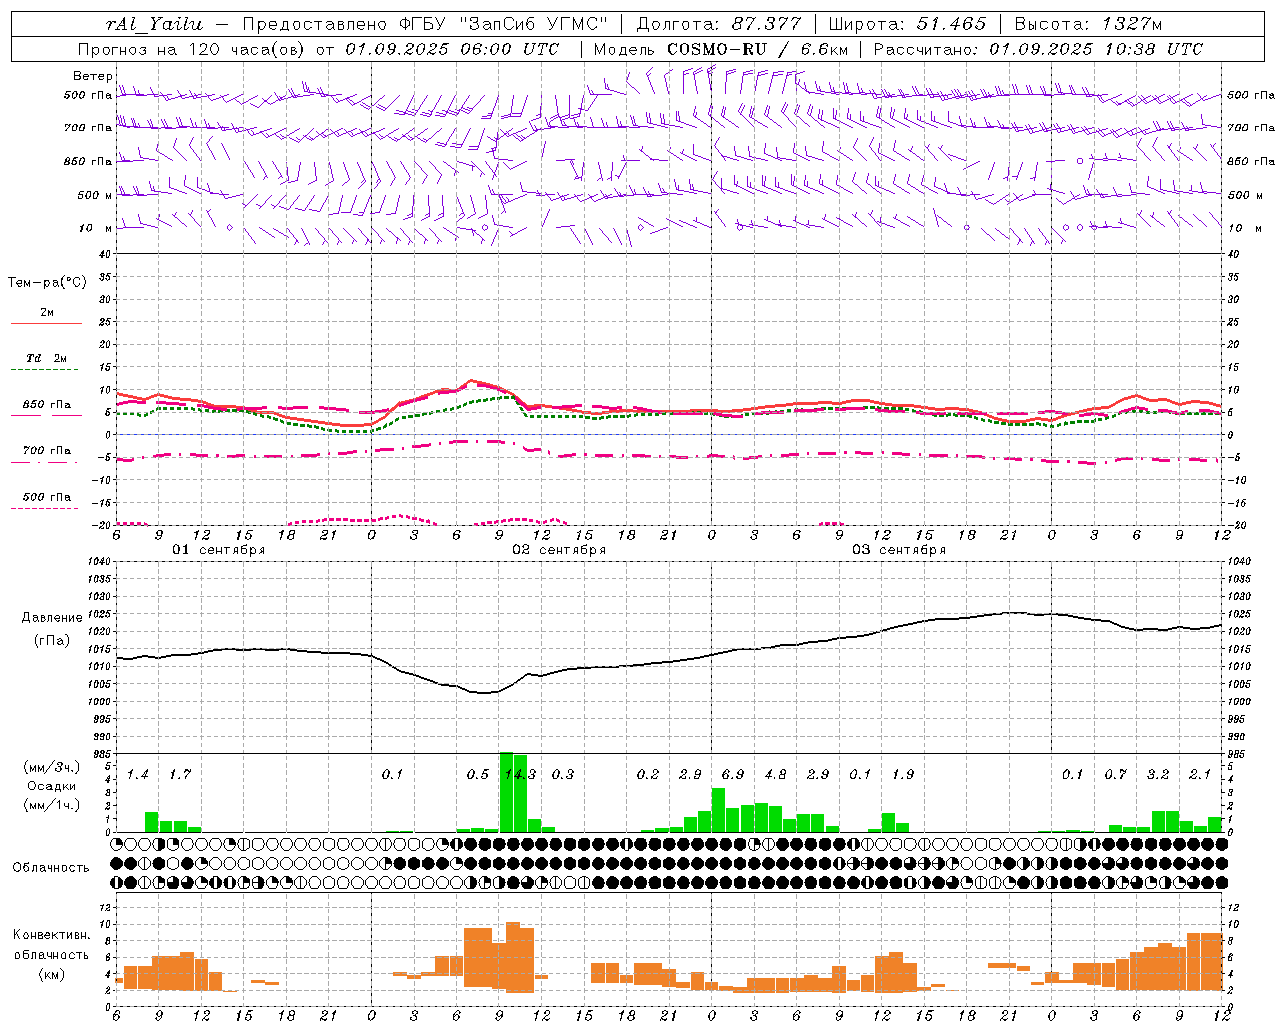1280x1024 pixels.
Task: Click the 1.4 precipitation value
Action: coord(138,775)
